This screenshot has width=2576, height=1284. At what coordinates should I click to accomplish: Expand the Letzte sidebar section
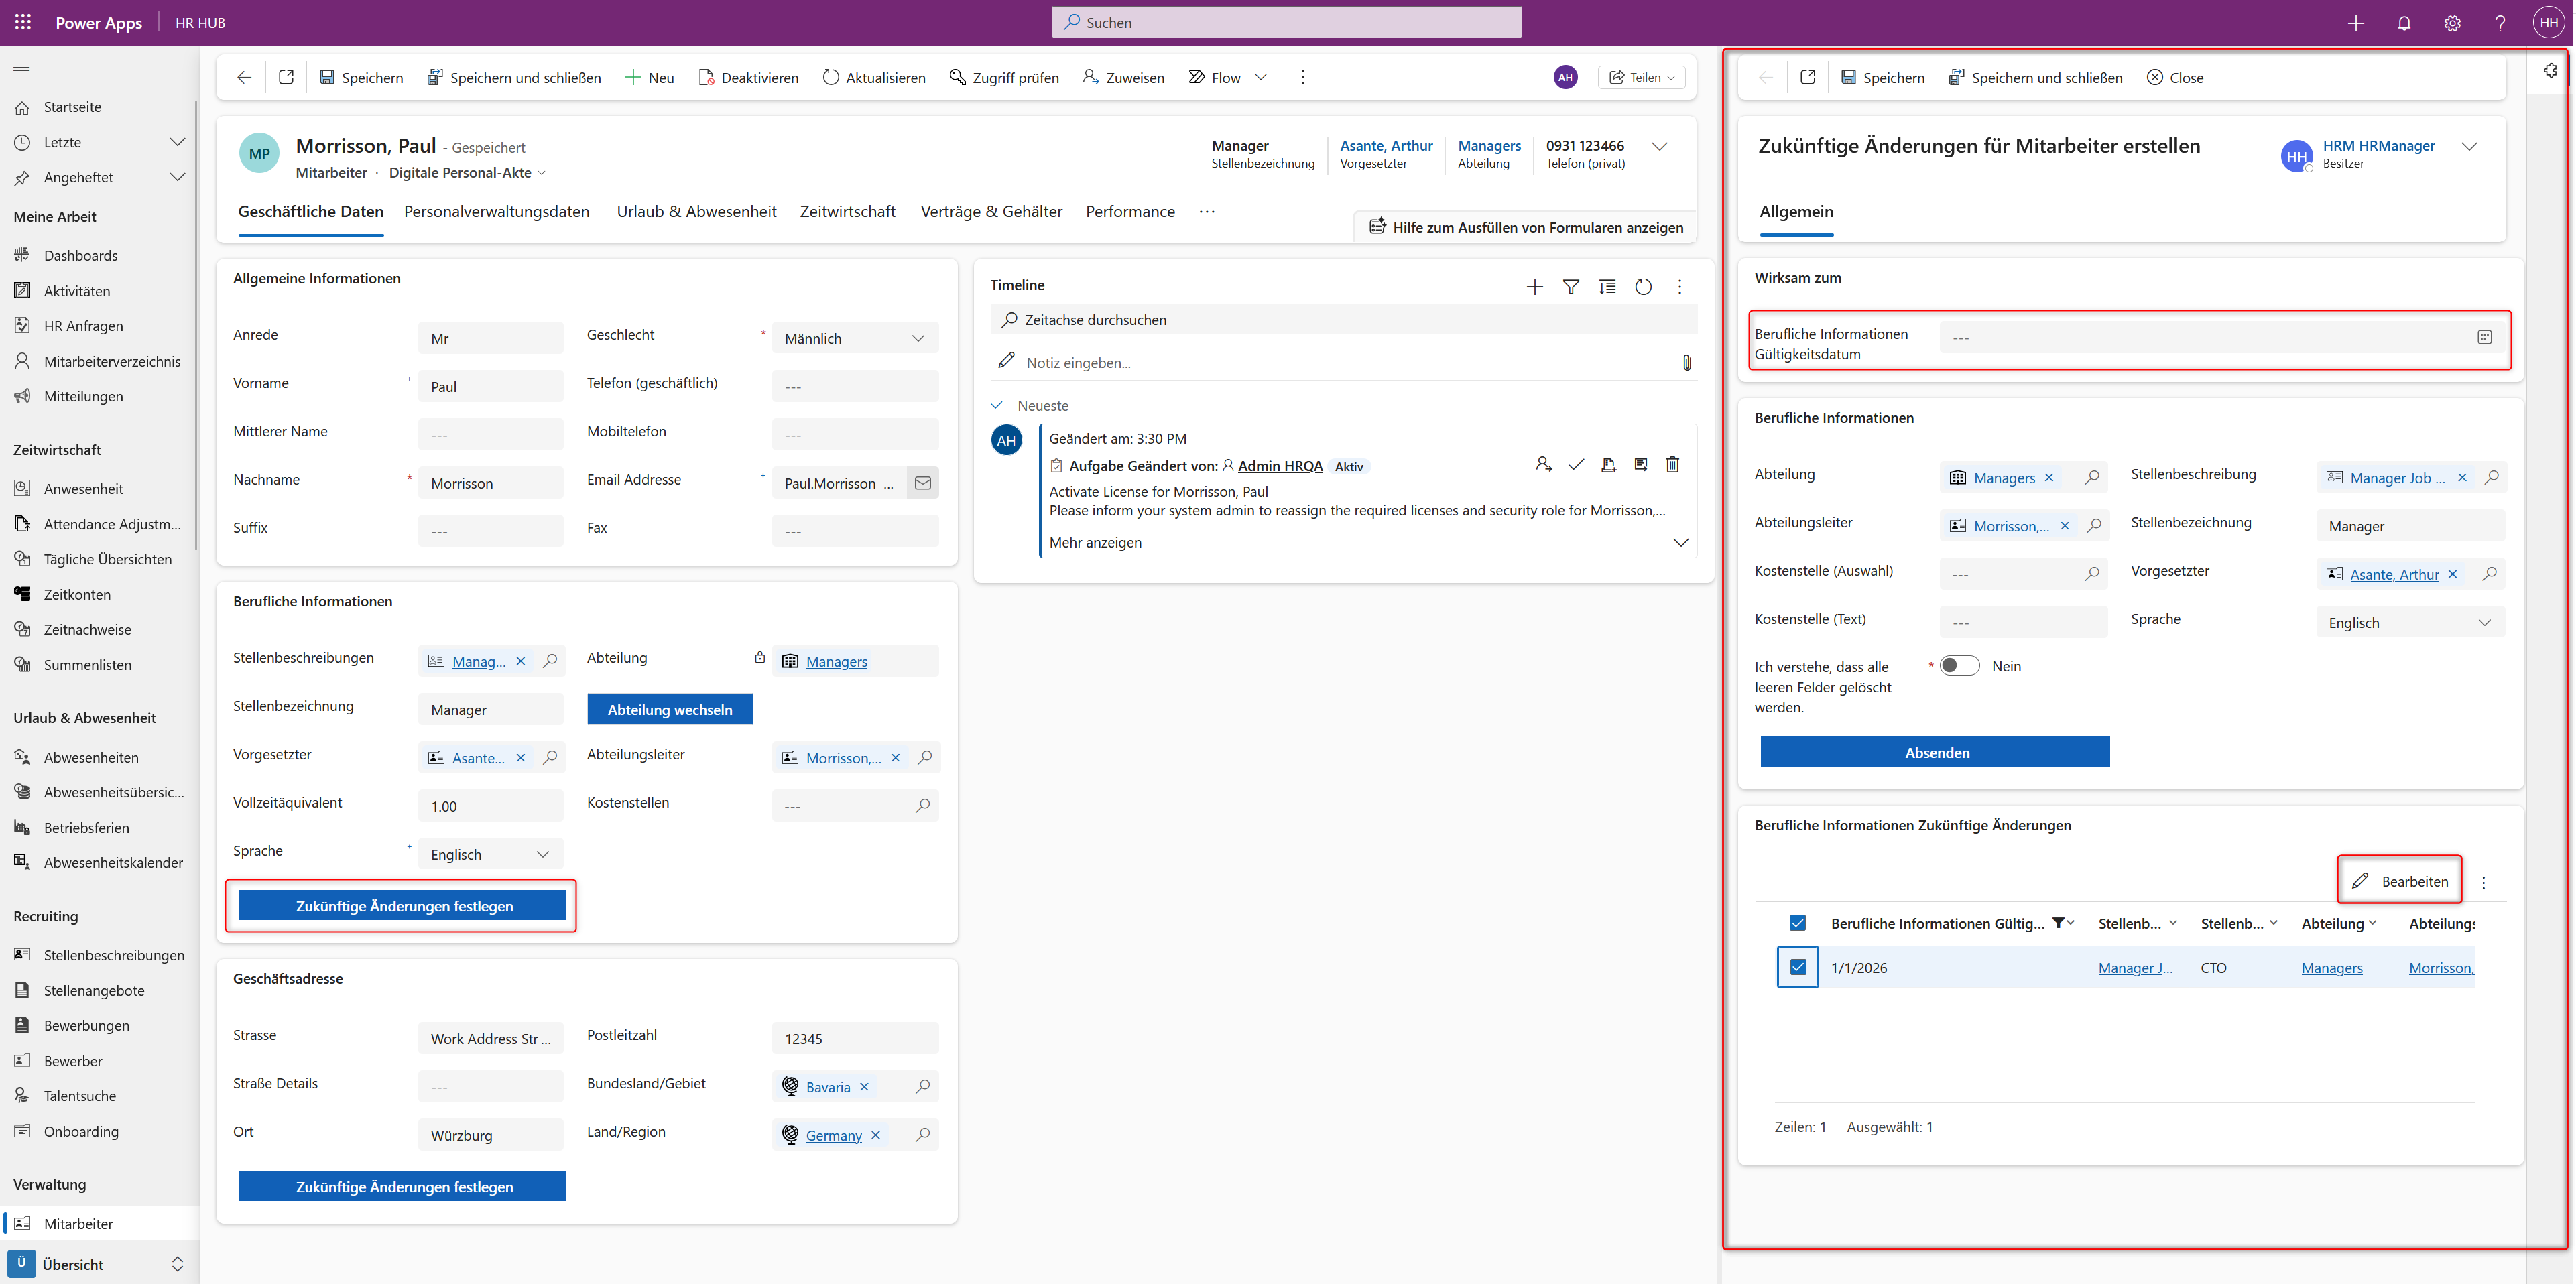[177, 142]
